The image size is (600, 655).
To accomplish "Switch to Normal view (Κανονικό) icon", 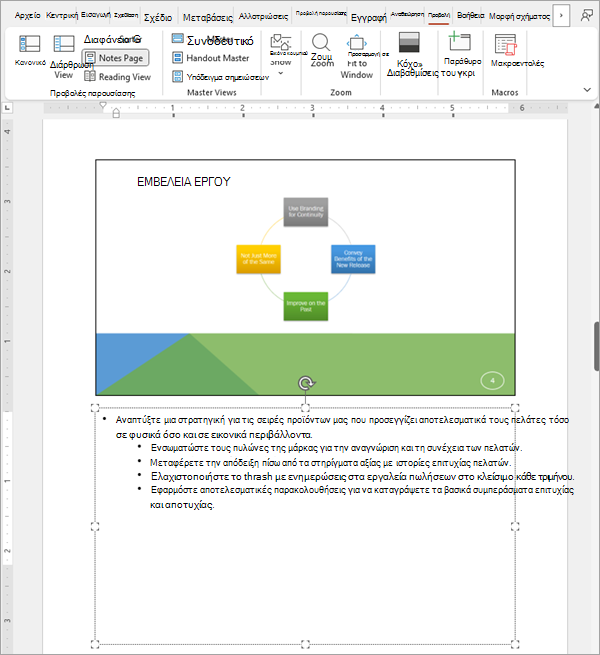I will coord(30,43).
